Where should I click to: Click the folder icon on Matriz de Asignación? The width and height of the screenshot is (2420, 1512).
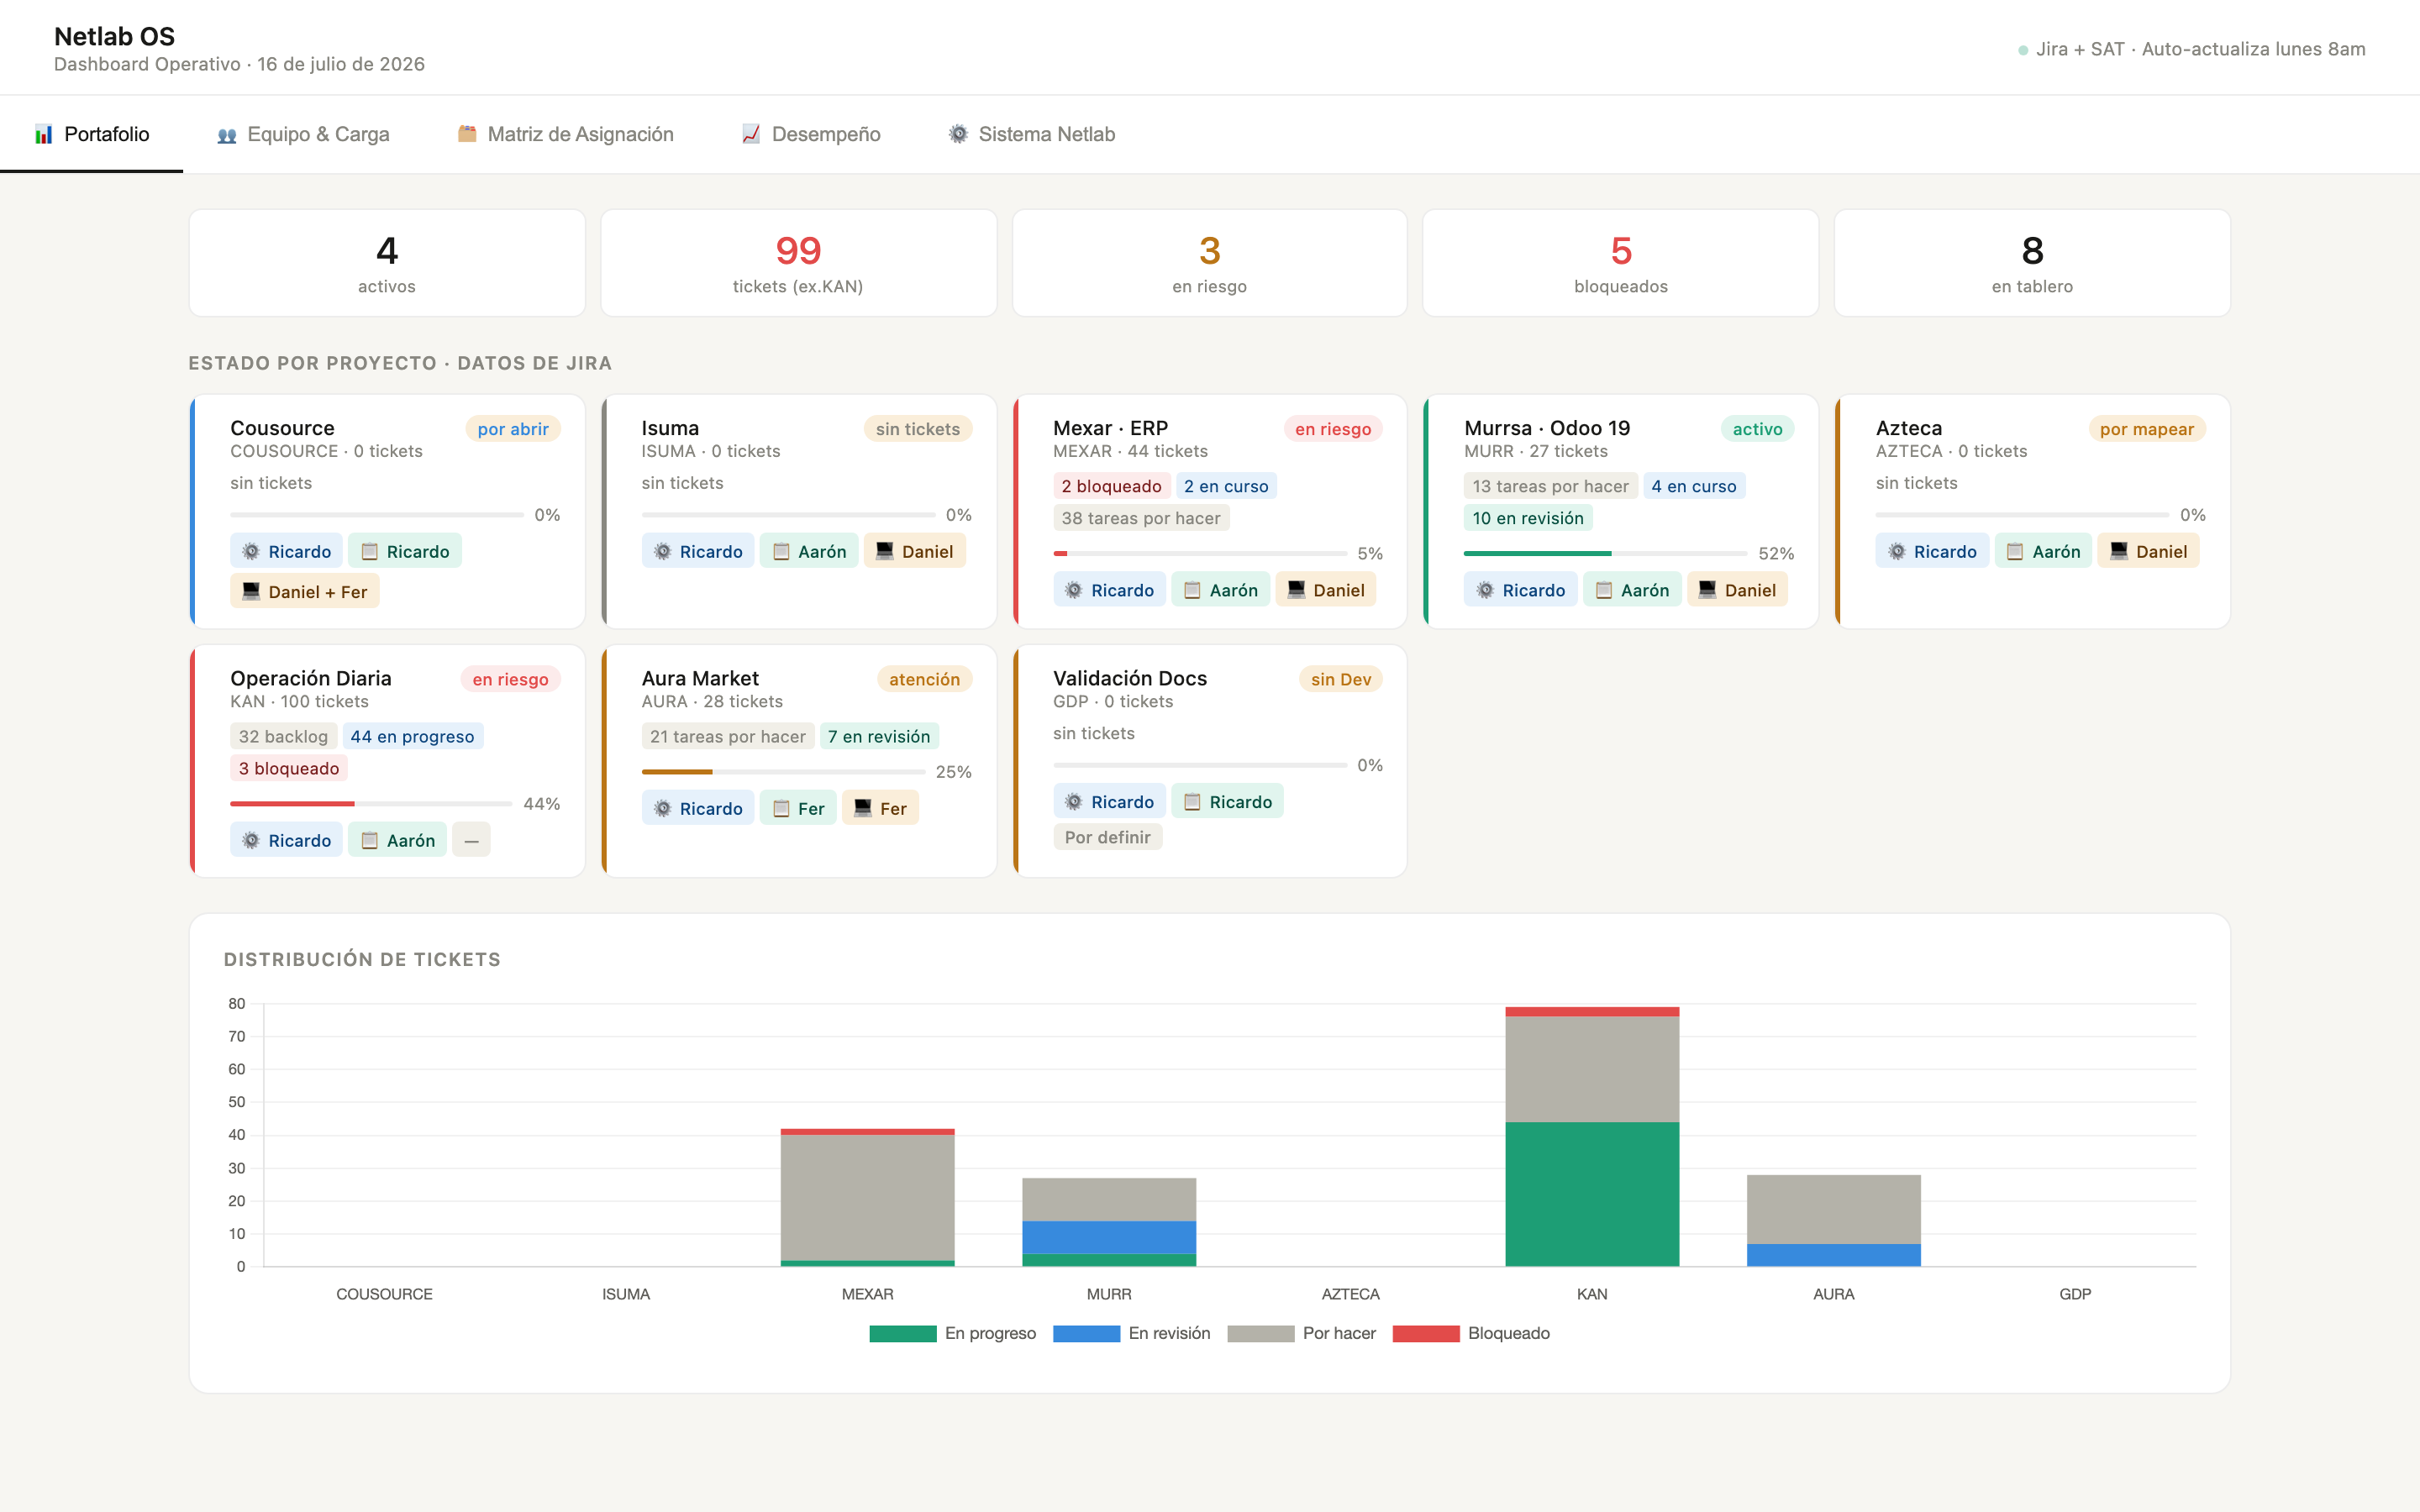[x=467, y=134]
